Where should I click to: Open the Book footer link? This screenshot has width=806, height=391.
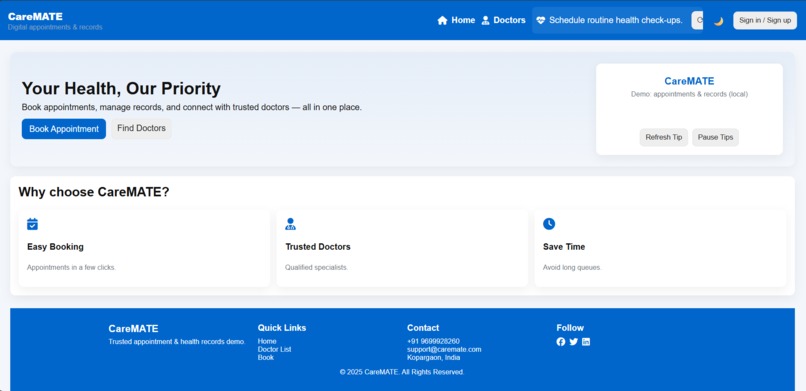pos(266,358)
